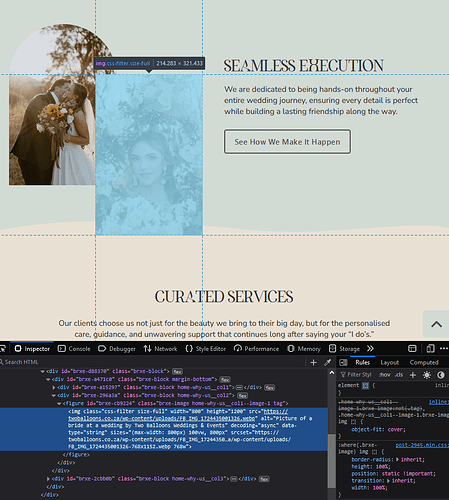Image resolution: width=449 pixels, height=500 pixels.
Task: Open the iframe selector icon
Action: 412,349
